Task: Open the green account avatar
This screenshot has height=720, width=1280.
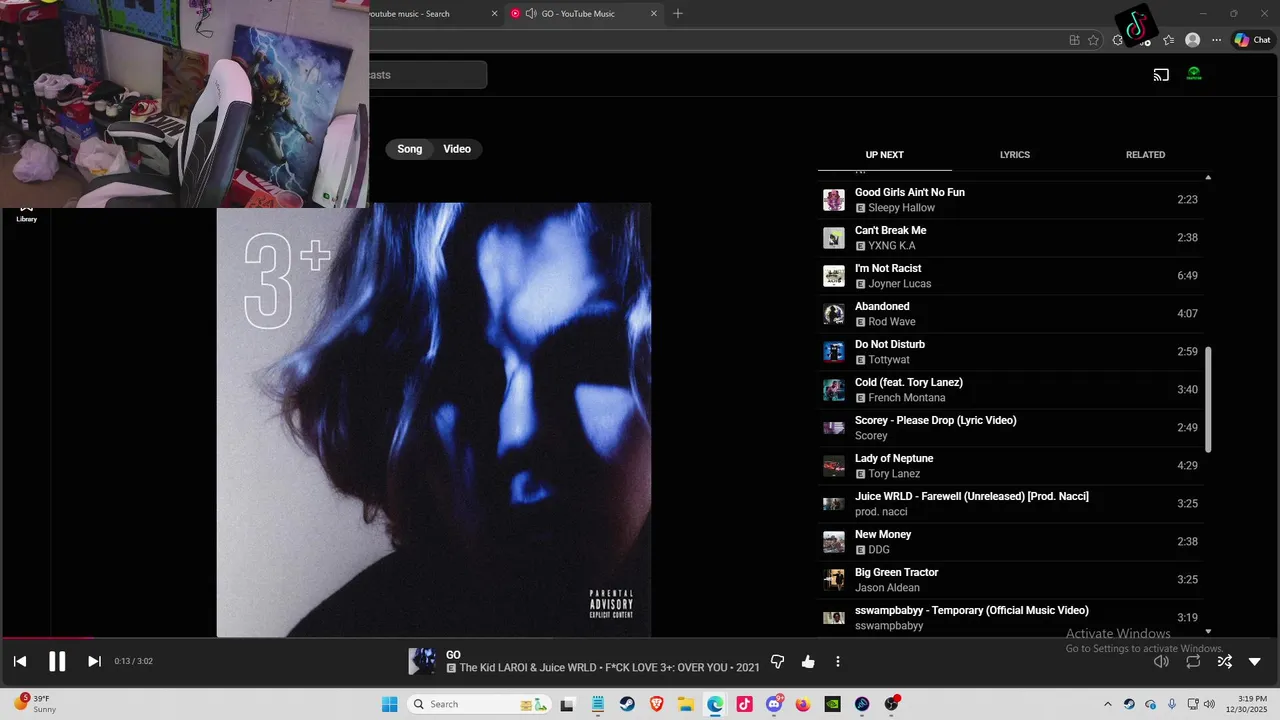Action: point(1194,74)
